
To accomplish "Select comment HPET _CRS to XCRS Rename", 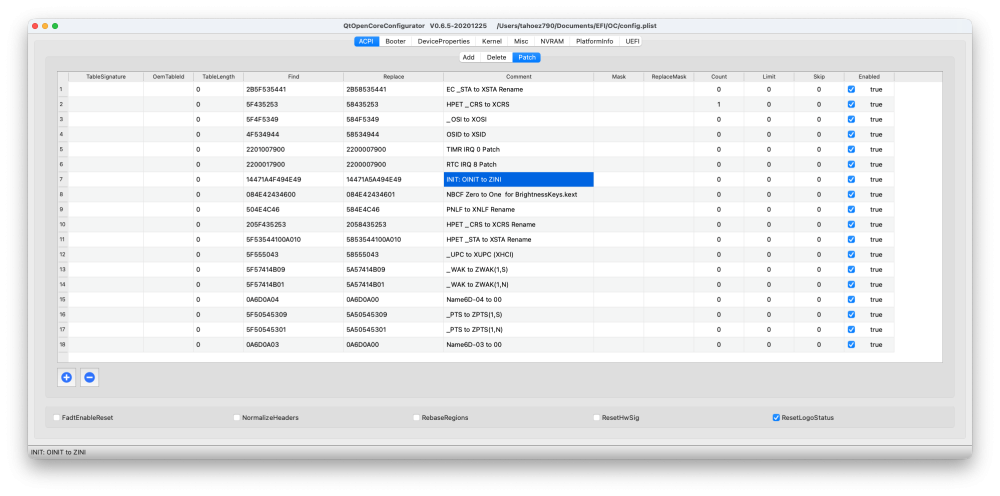I will (518, 224).
